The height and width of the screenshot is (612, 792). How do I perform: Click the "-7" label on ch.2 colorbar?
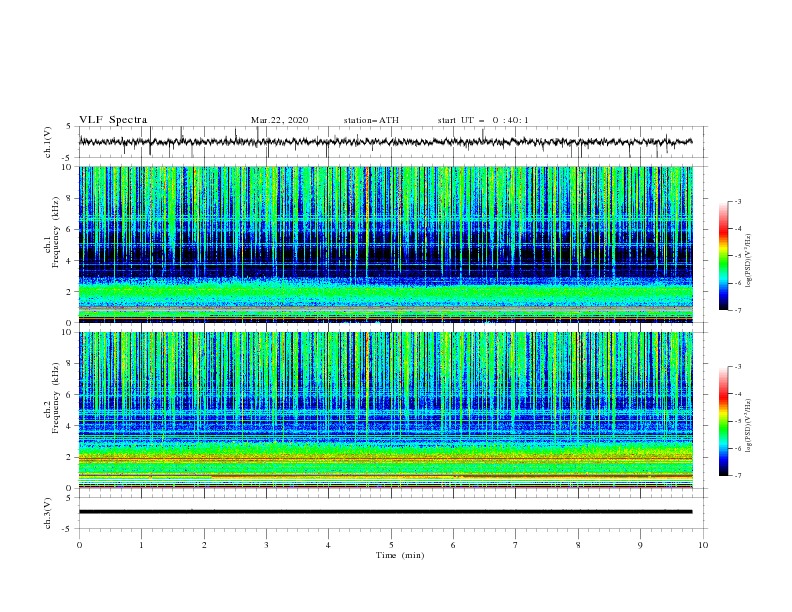tap(737, 475)
